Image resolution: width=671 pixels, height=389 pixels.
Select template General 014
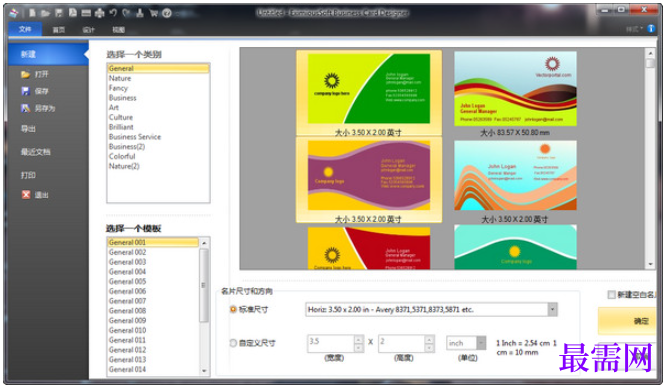click(x=153, y=369)
